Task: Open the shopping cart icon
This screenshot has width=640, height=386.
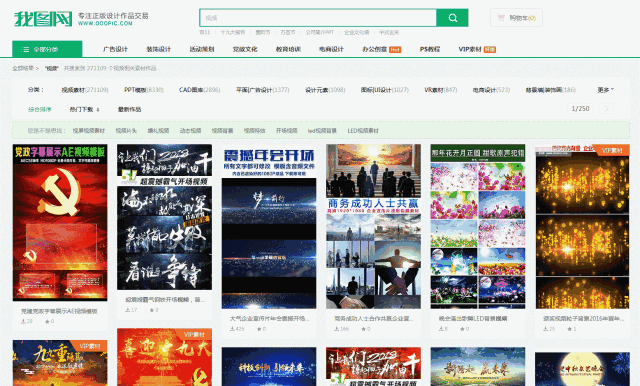Action: click(501, 18)
